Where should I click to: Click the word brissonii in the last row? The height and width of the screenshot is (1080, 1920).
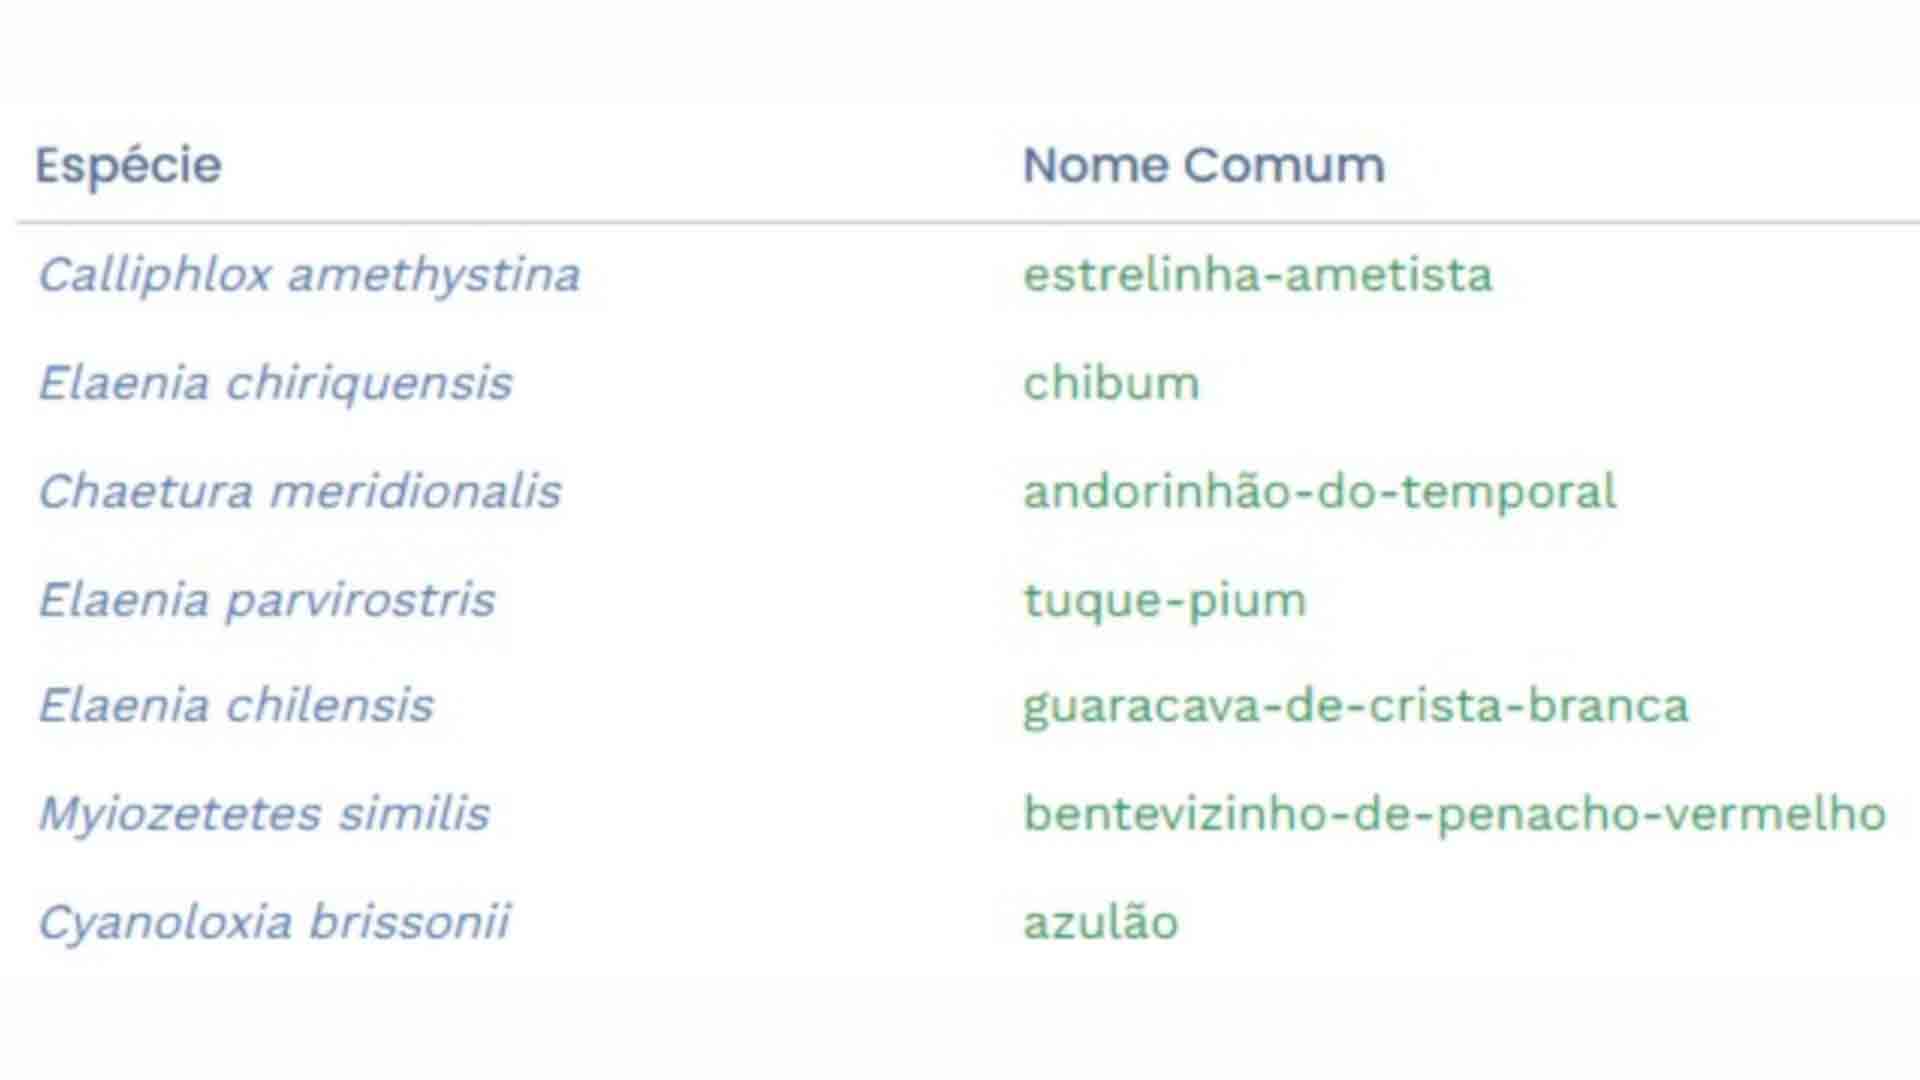tap(409, 922)
